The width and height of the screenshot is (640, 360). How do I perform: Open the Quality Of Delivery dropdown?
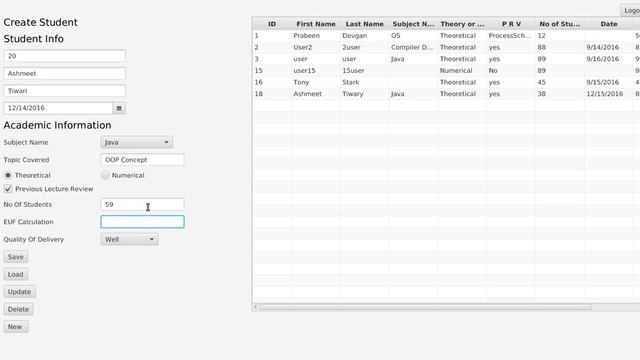[x=129, y=239]
